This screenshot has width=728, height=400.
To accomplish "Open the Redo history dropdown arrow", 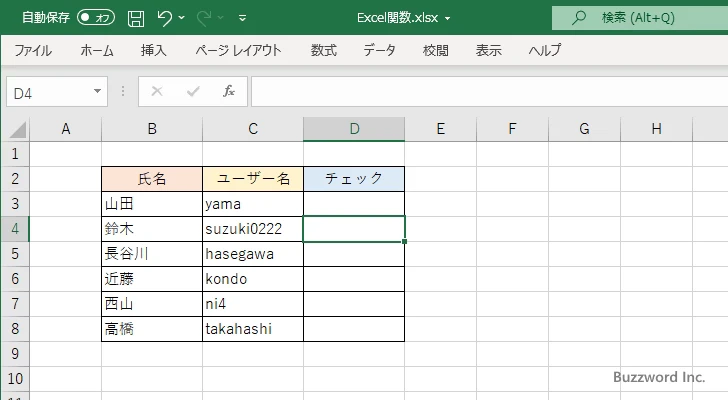I will (221, 18).
